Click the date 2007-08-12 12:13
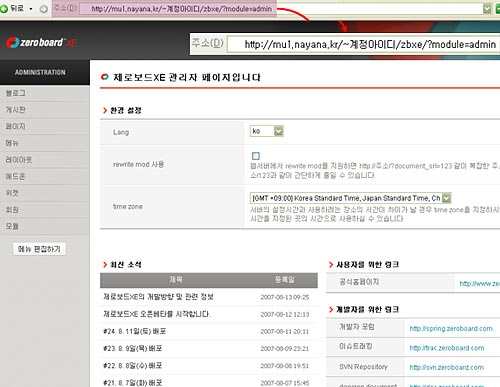The height and width of the screenshot is (387, 500). point(285,314)
